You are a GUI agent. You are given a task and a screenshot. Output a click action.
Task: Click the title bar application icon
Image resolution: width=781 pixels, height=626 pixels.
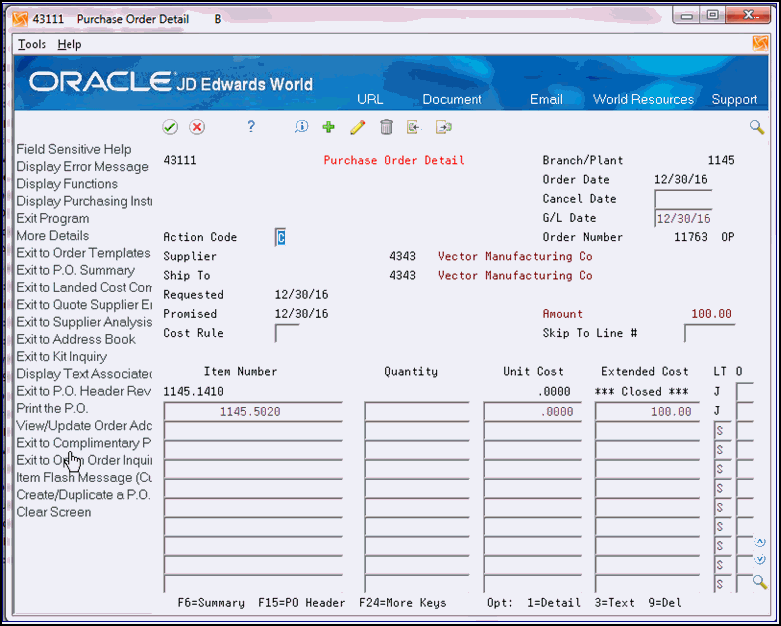20,19
